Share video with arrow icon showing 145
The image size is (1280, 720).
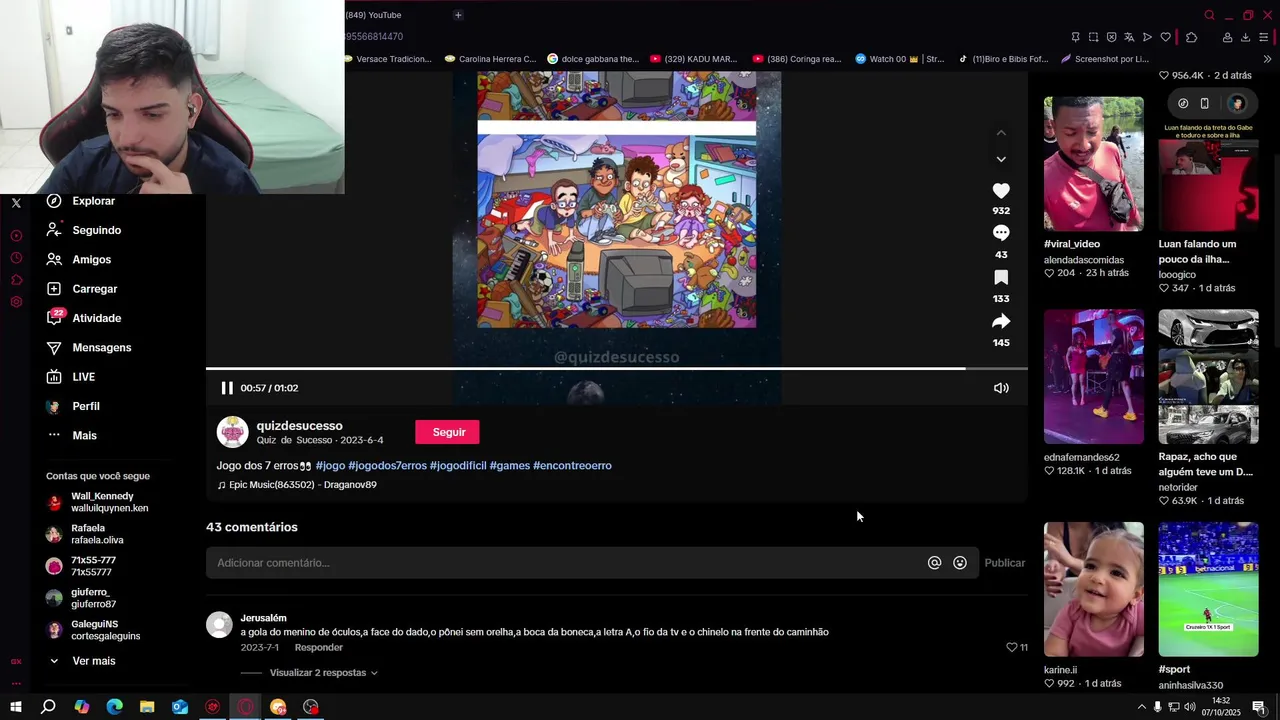(1001, 321)
